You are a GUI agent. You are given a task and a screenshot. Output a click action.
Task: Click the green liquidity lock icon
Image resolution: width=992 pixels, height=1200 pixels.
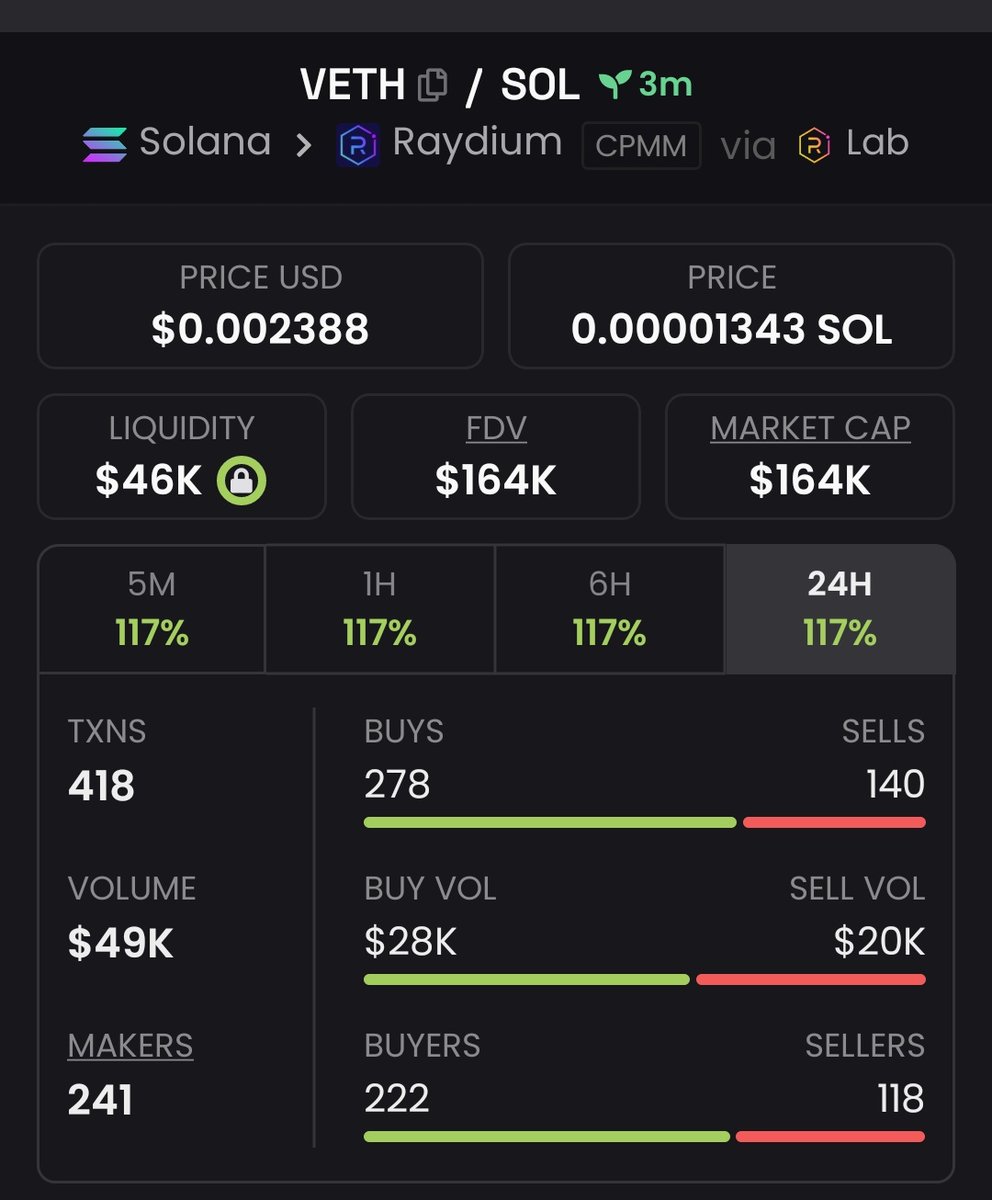coord(242,482)
